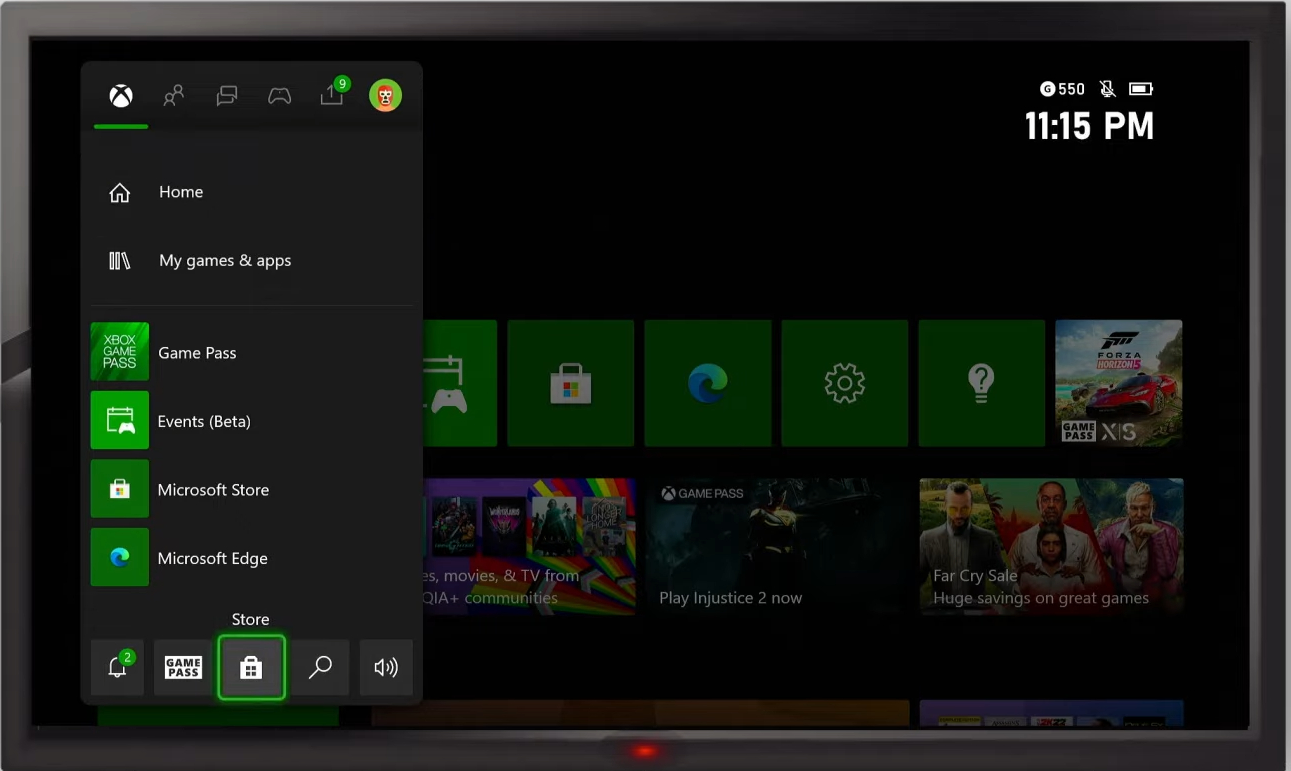The width and height of the screenshot is (1291, 771).
Task: Select the profile avatar icon
Action: (x=385, y=96)
